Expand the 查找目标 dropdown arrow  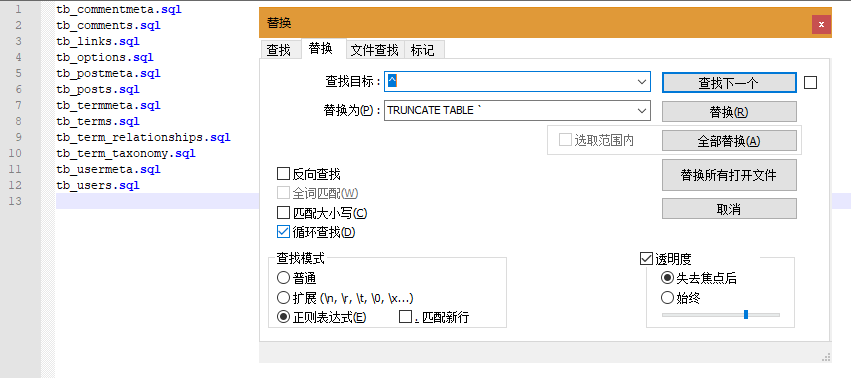pyautogui.click(x=642, y=82)
